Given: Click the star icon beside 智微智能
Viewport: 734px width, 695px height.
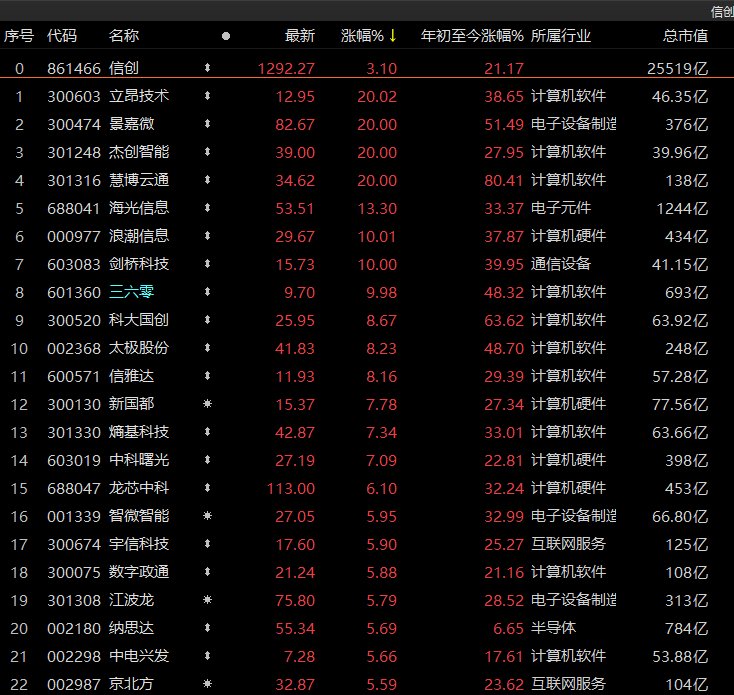Looking at the screenshot, I should click(x=207, y=516).
